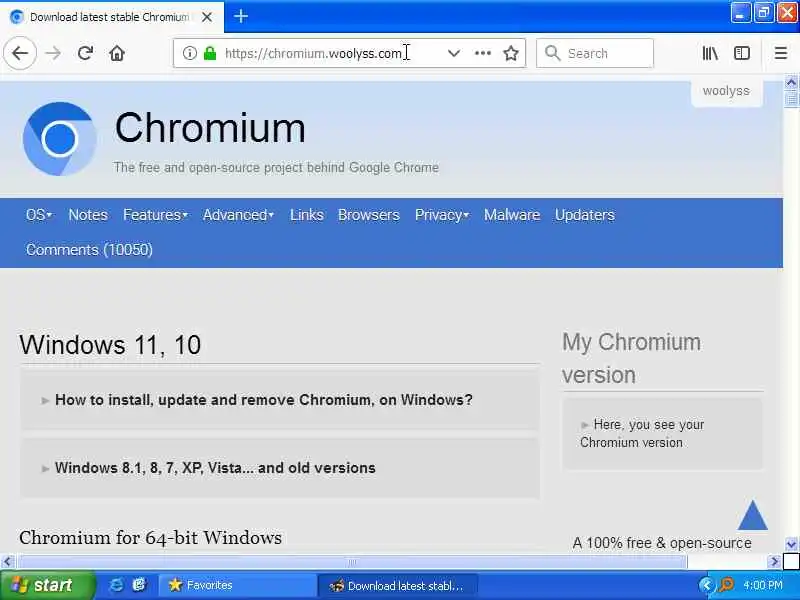This screenshot has height=600, width=800.
Task: Expand Windows 8.1, 8, 7, XP, Vista section
Action: 280,468
